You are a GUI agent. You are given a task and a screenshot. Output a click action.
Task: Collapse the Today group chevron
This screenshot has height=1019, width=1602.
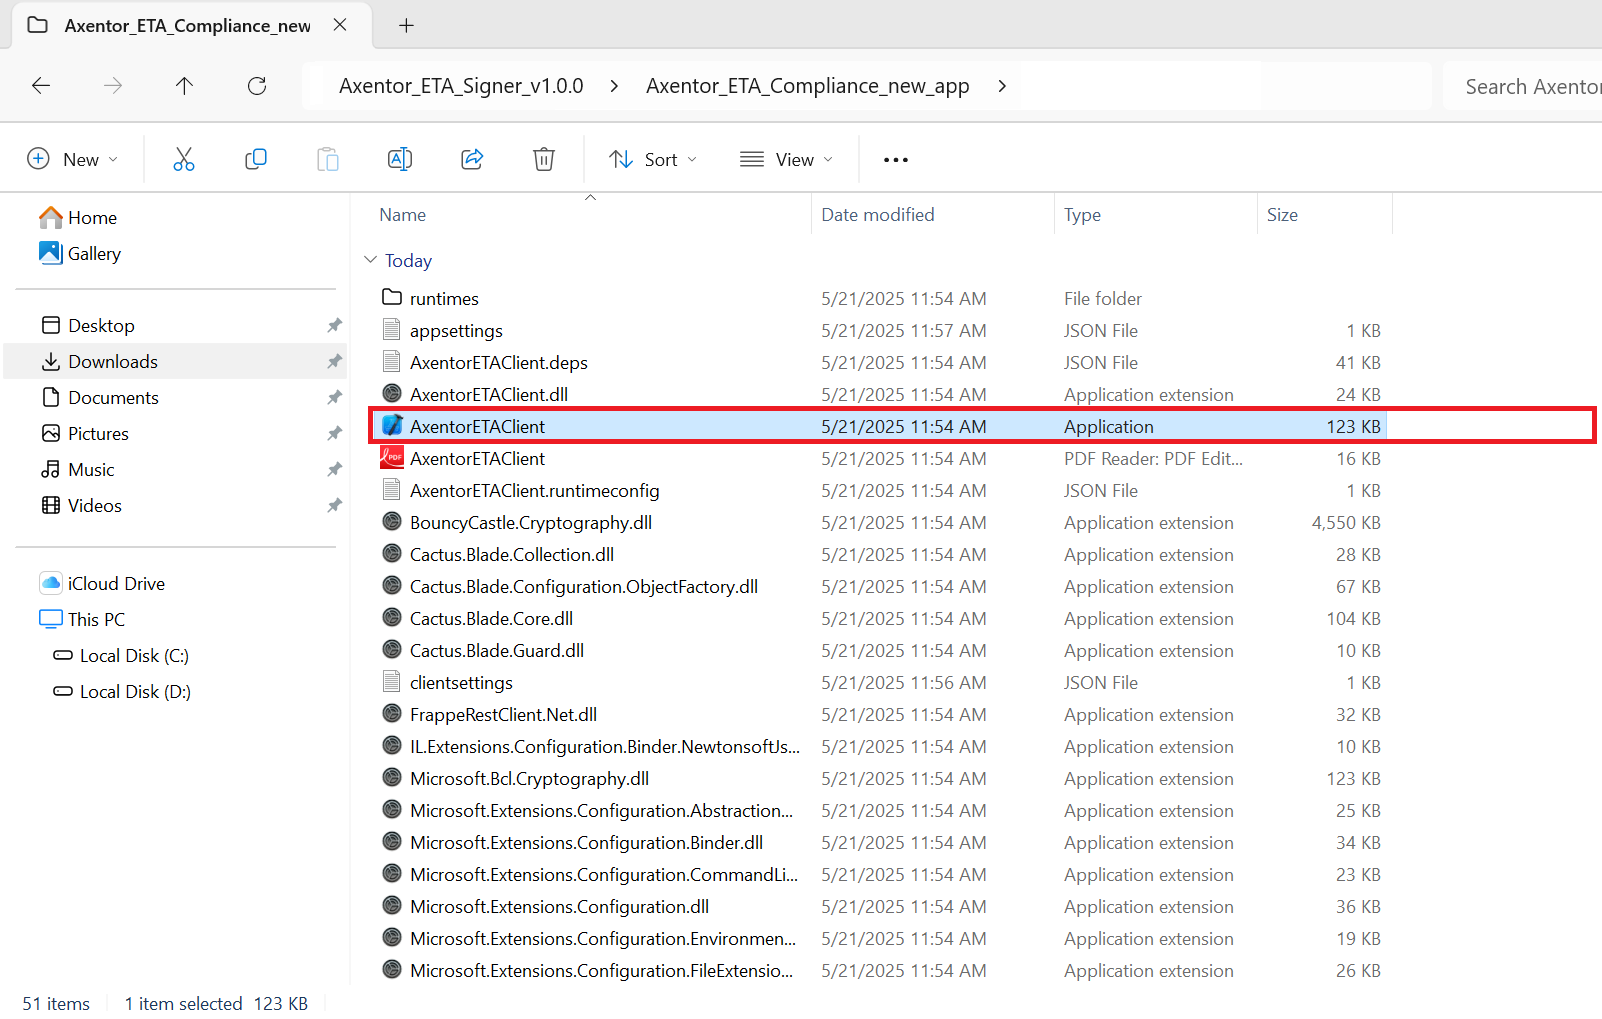(x=371, y=260)
